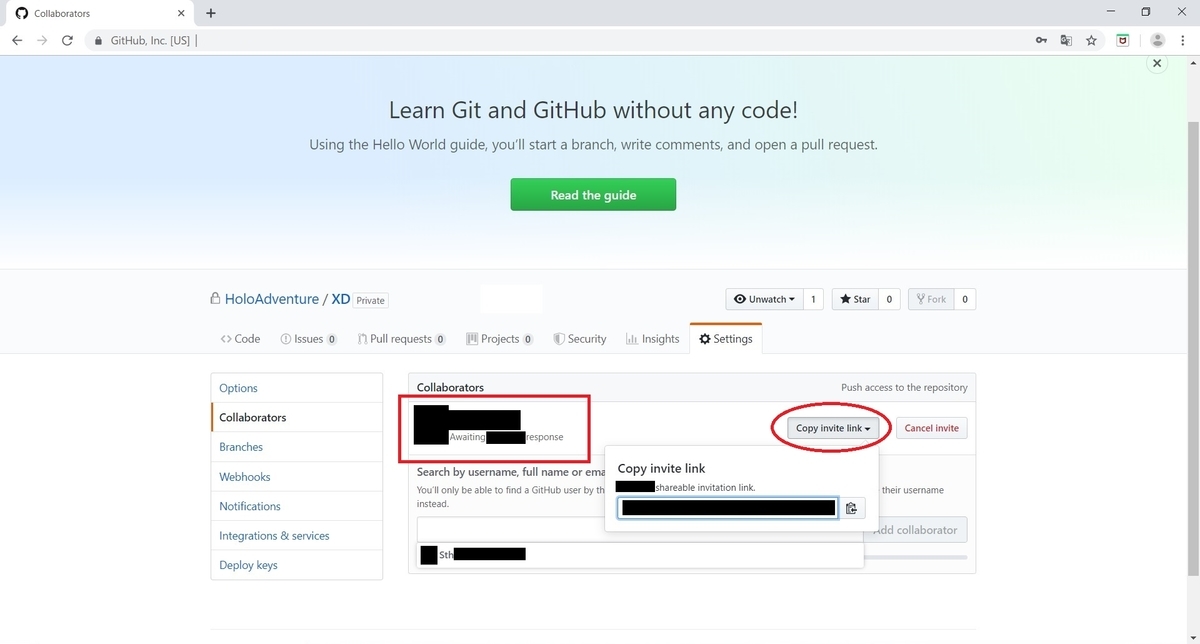The height and width of the screenshot is (644, 1200).
Task: Click the Private repository badge
Action: tap(370, 300)
